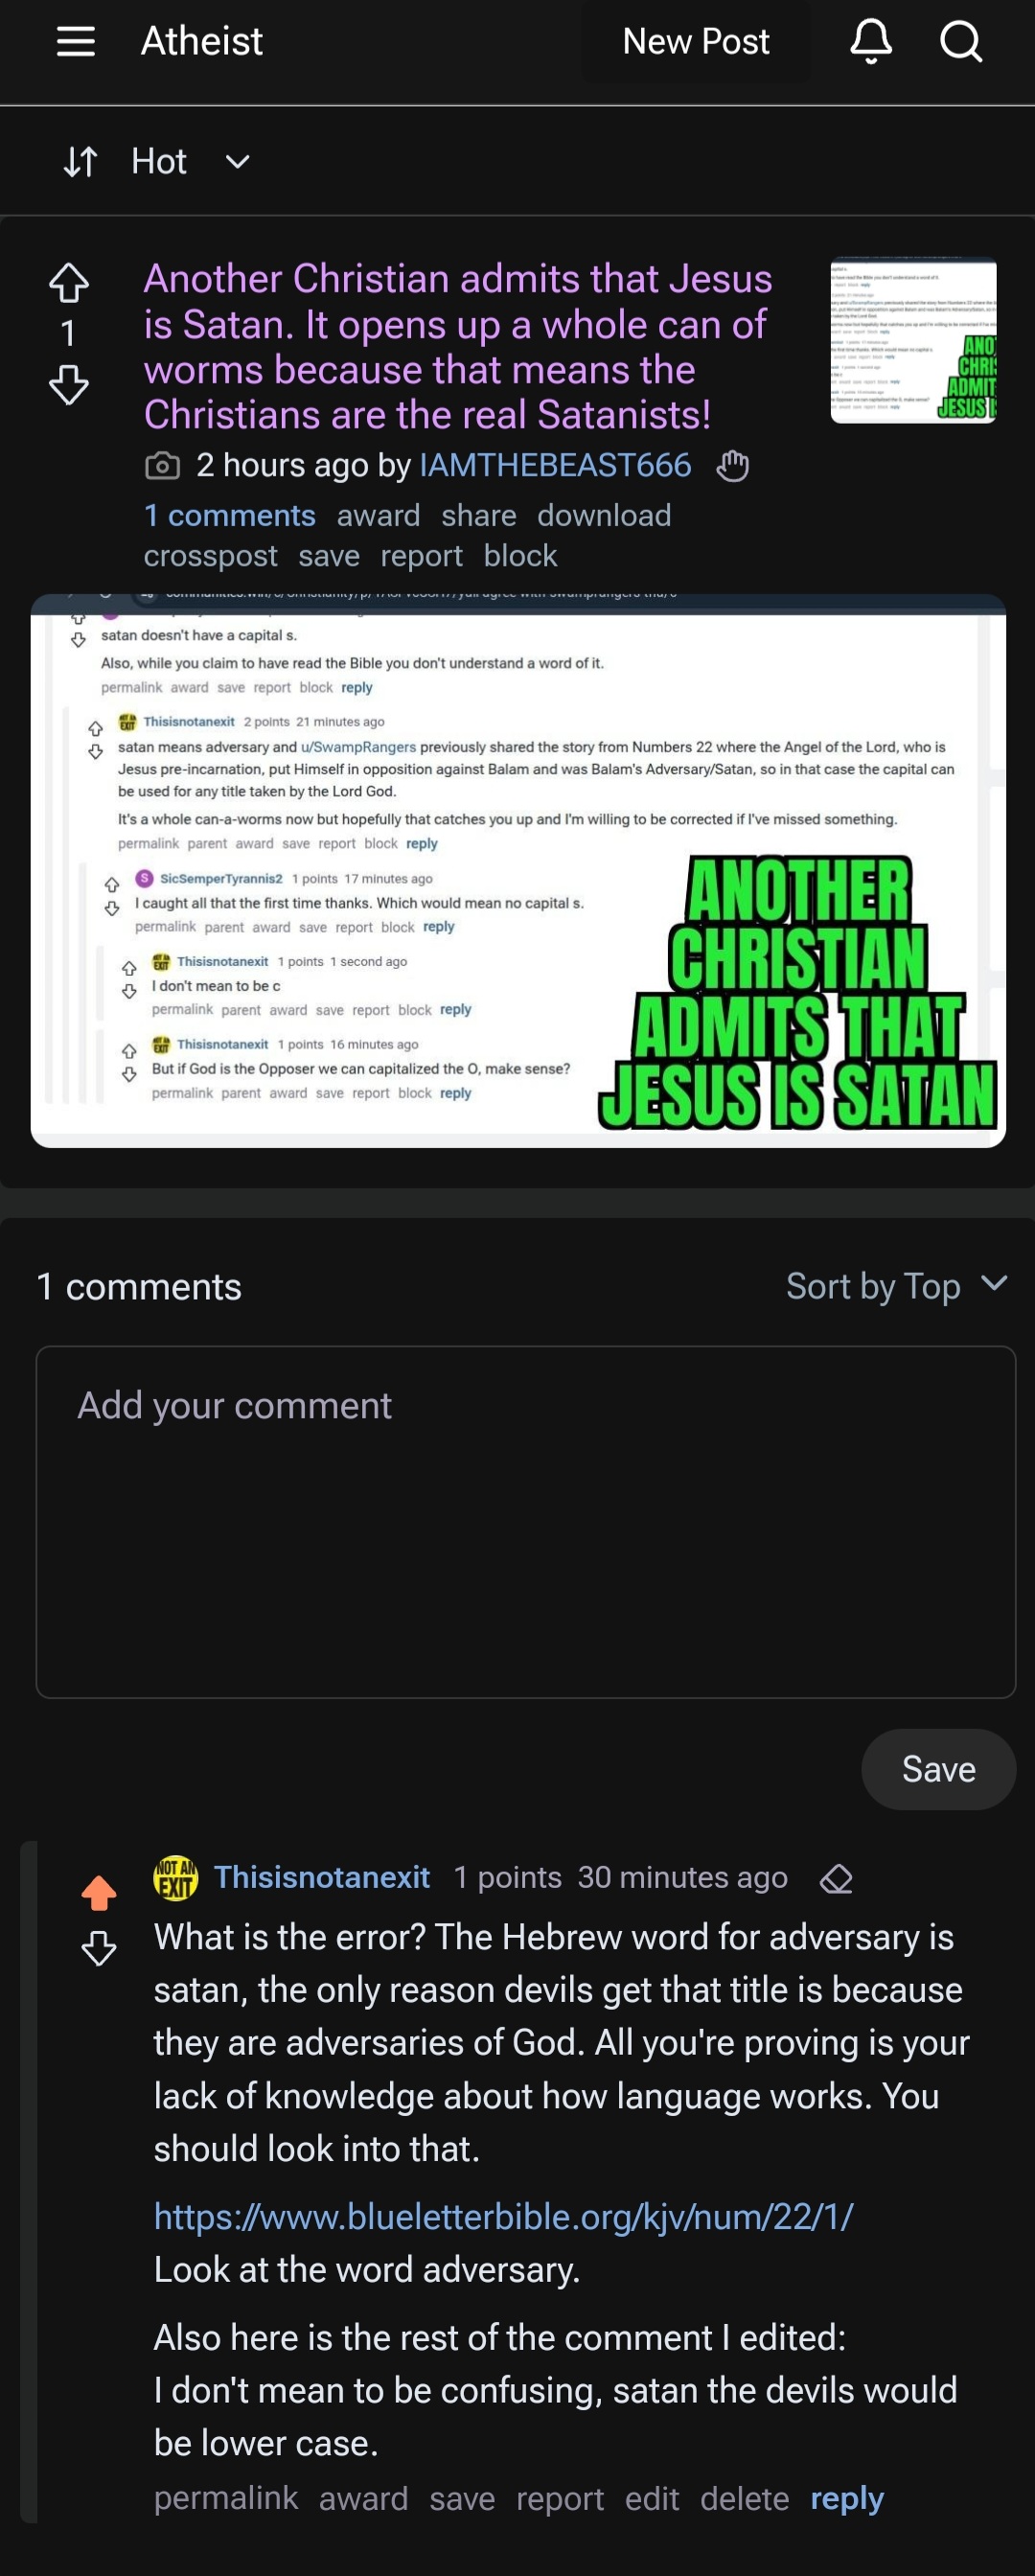Downvote Thisisnotanexit's comment

(x=99, y=1948)
